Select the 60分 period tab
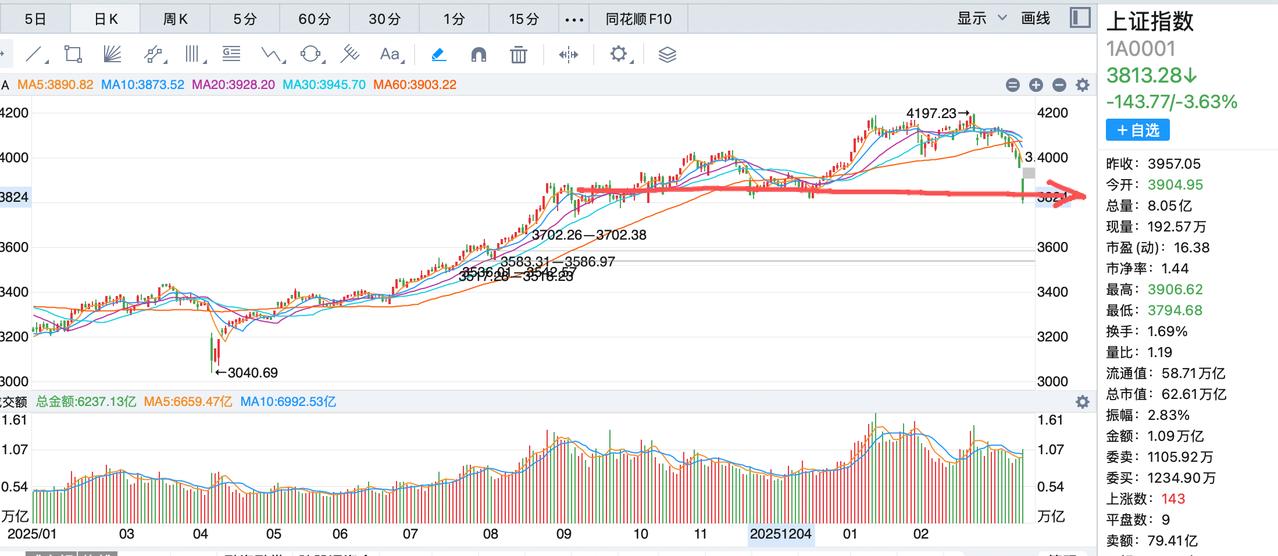 coord(314,18)
